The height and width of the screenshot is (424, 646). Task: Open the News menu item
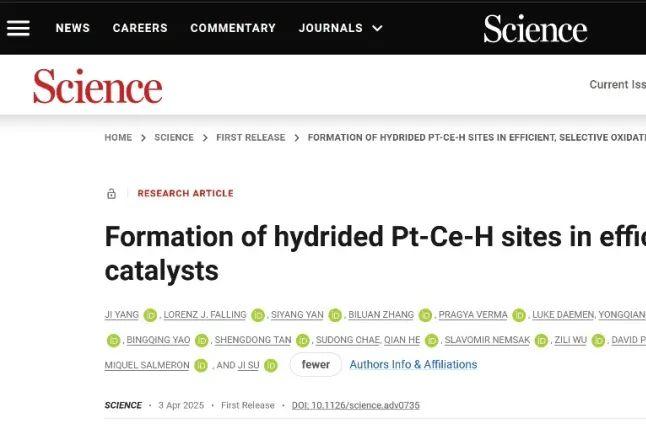point(73,28)
